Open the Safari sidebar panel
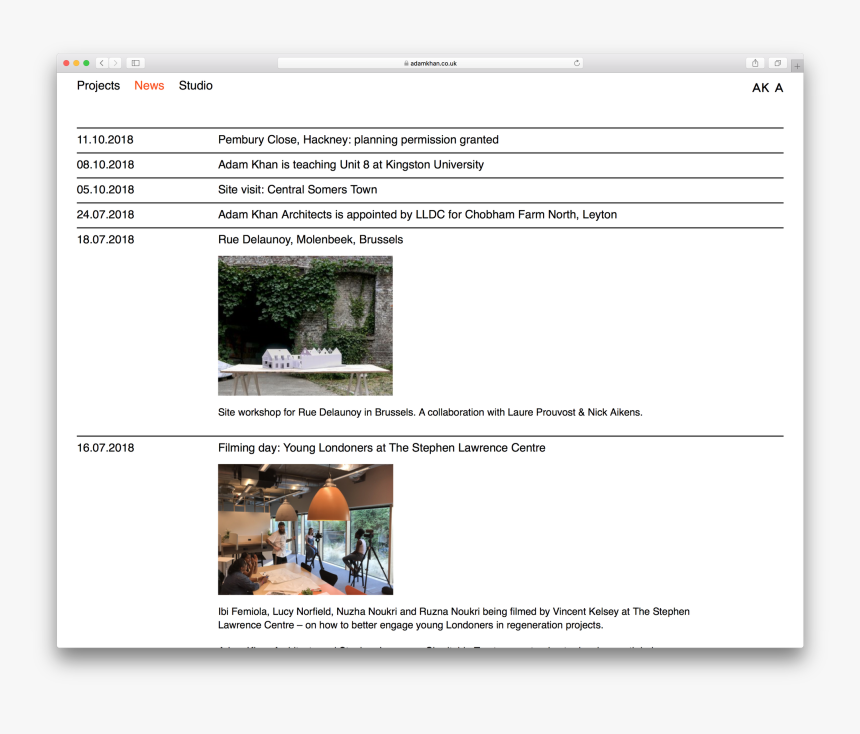The width and height of the screenshot is (860, 734). coord(135,62)
